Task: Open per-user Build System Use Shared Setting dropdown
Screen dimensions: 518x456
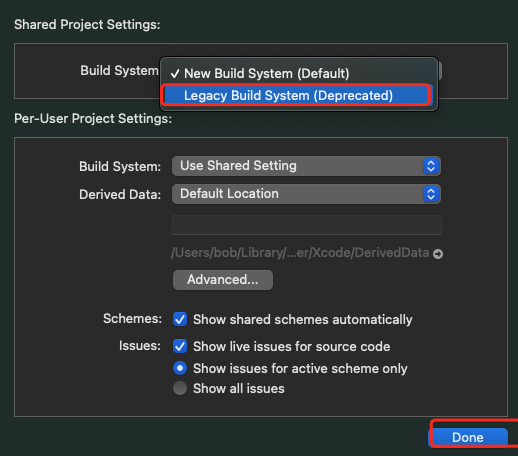Action: click(x=306, y=166)
